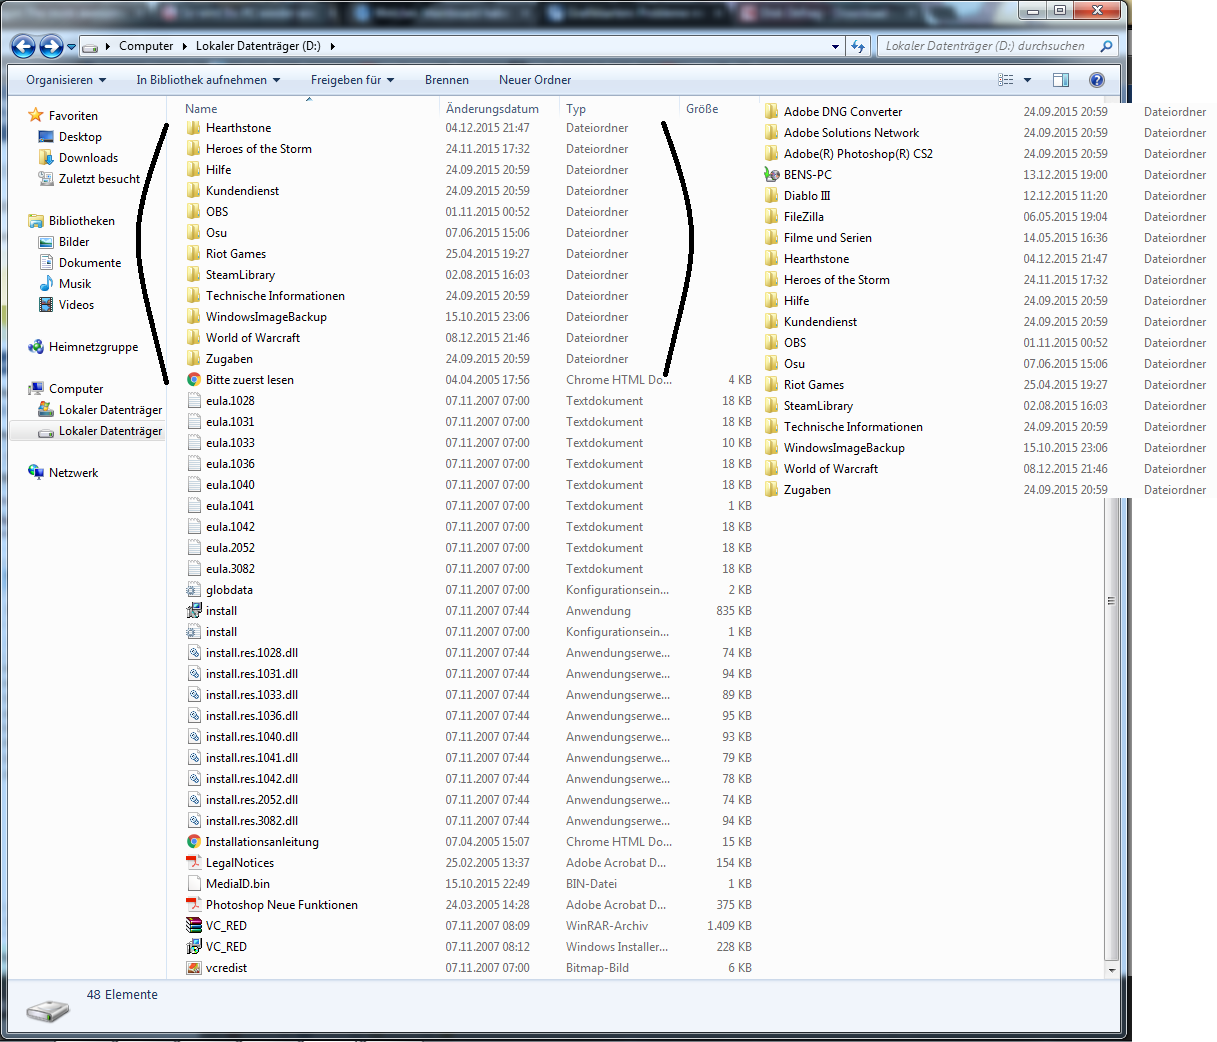Viewport: 1217px width, 1042px height.
Task: Open In Bibliothek aufnehmen dropdown
Action: click(x=208, y=80)
